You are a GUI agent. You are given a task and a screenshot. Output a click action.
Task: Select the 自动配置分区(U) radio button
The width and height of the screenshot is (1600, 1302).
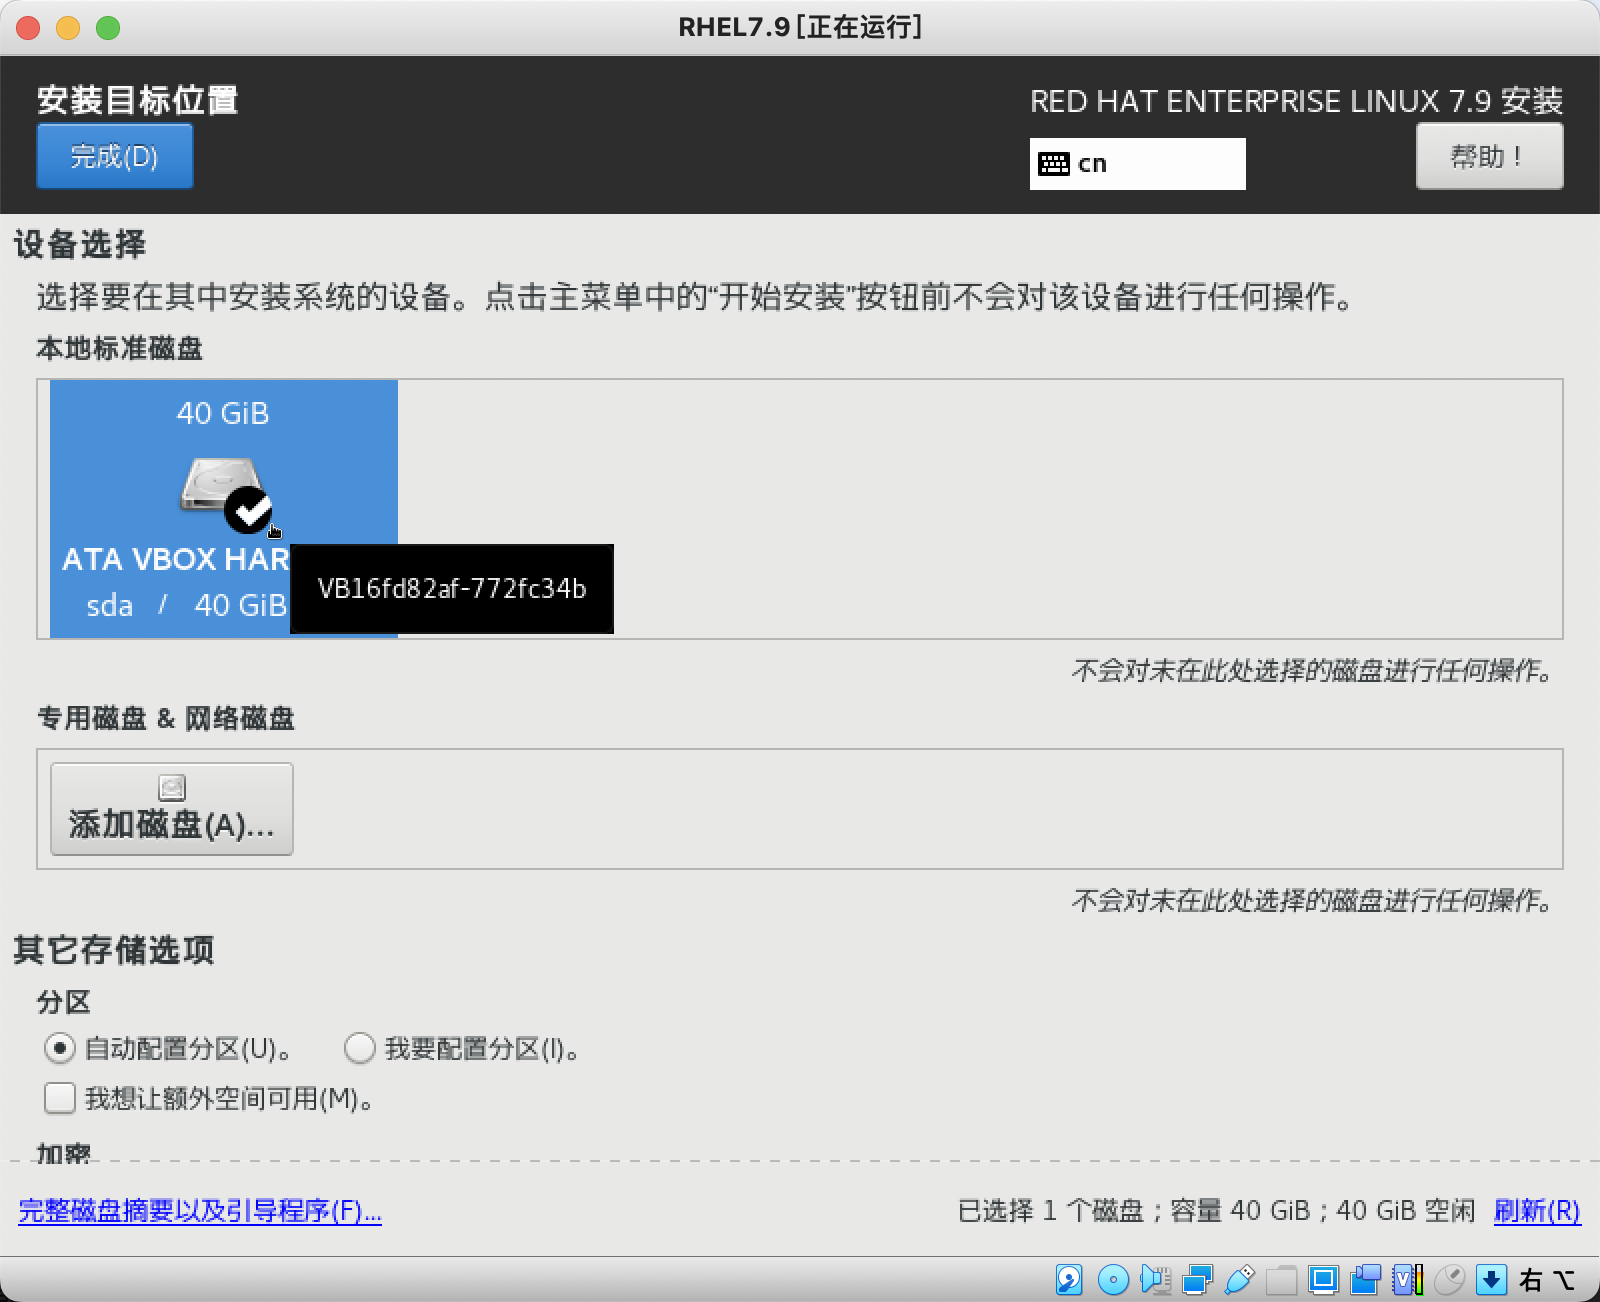click(60, 1048)
